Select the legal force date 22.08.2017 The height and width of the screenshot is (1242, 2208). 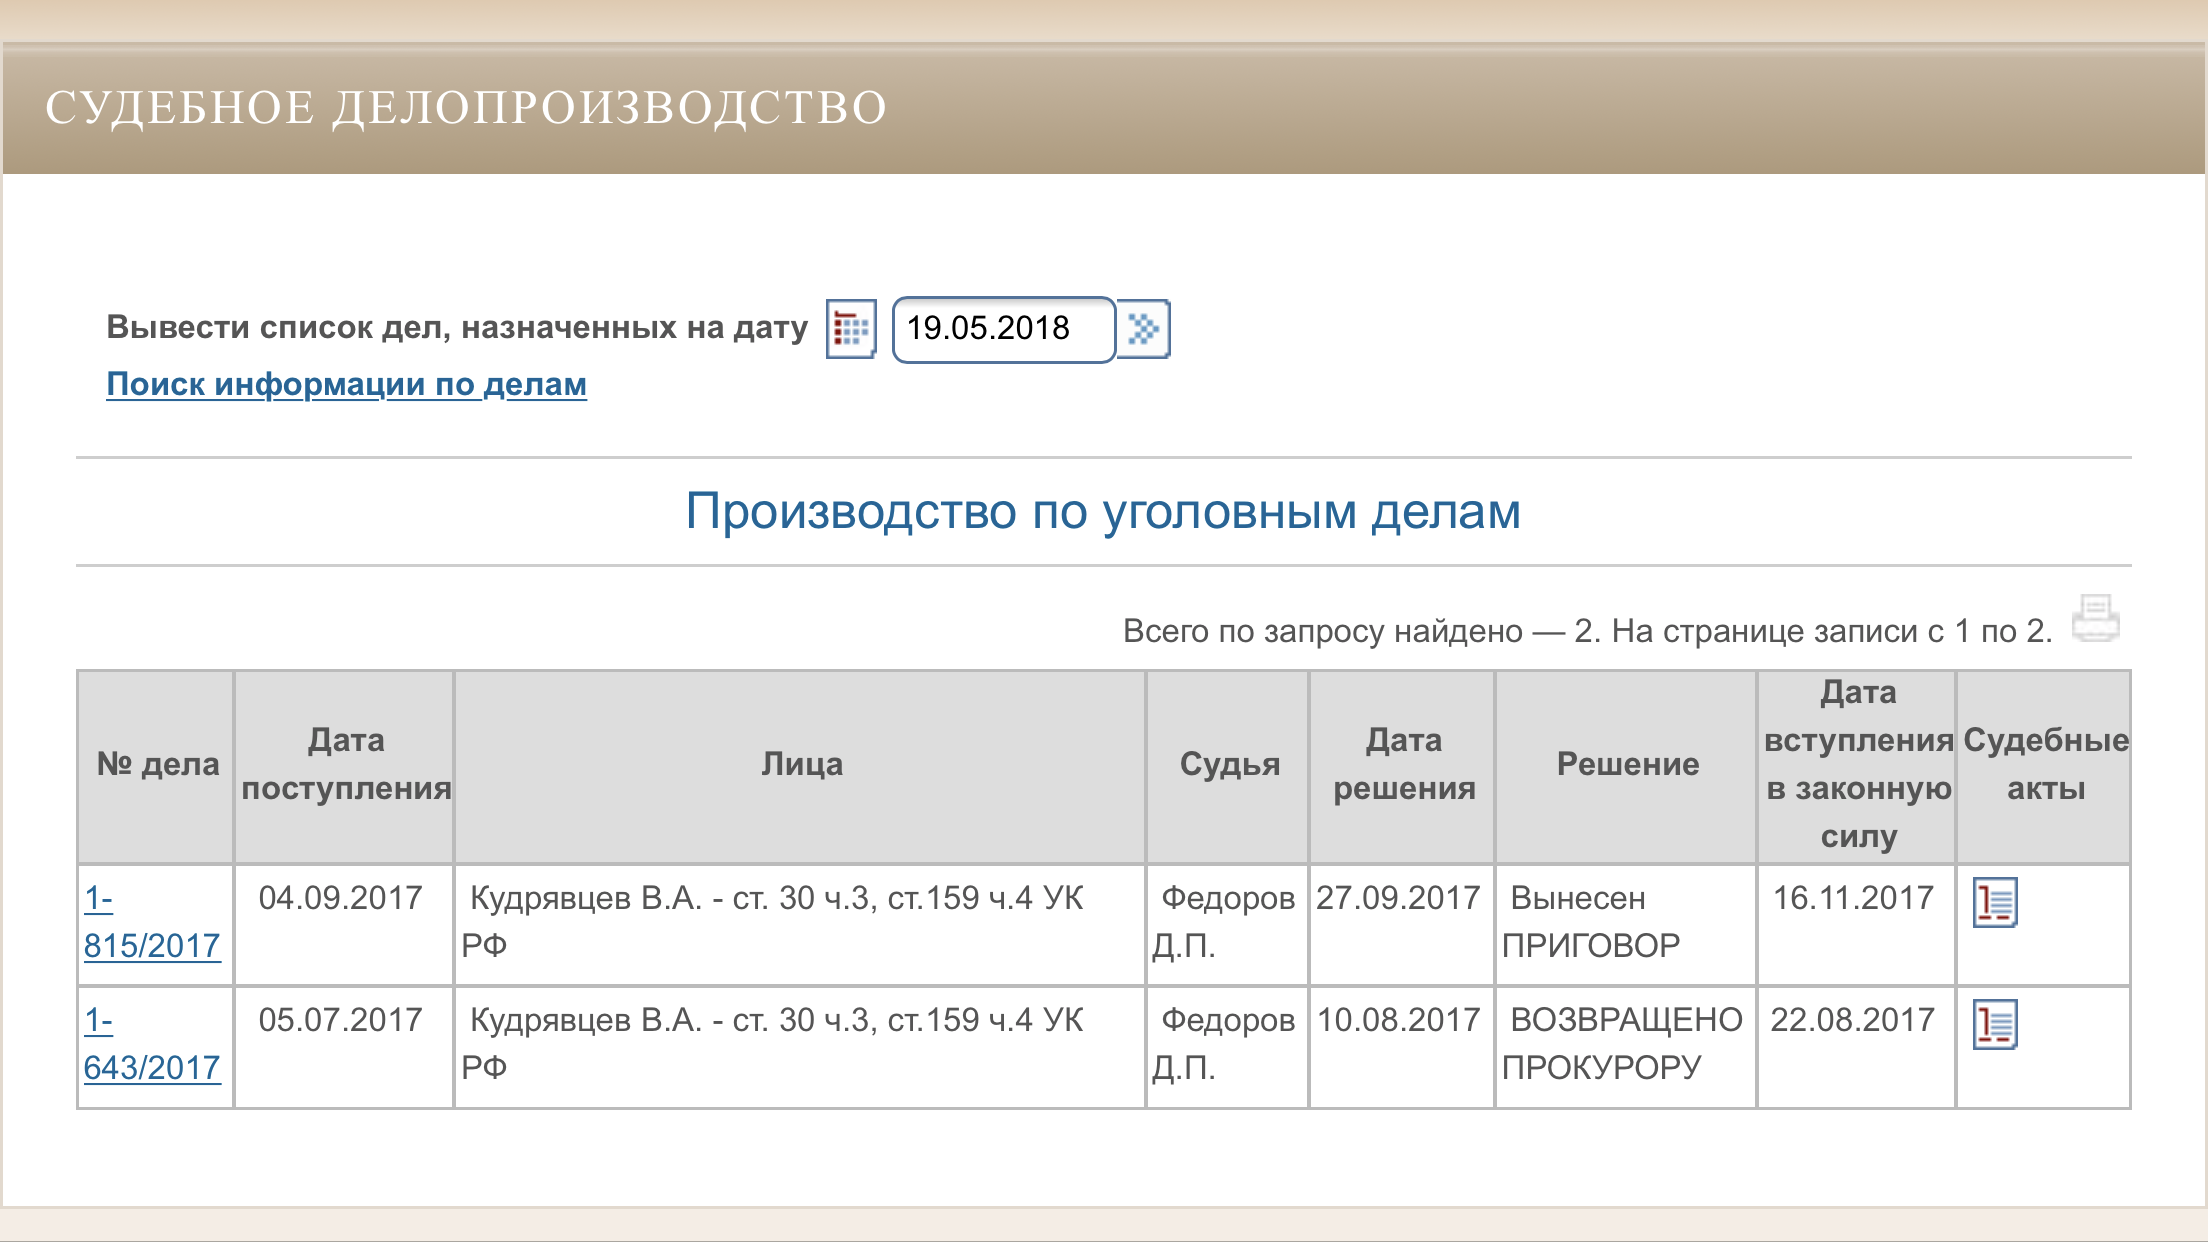(1853, 1020)
